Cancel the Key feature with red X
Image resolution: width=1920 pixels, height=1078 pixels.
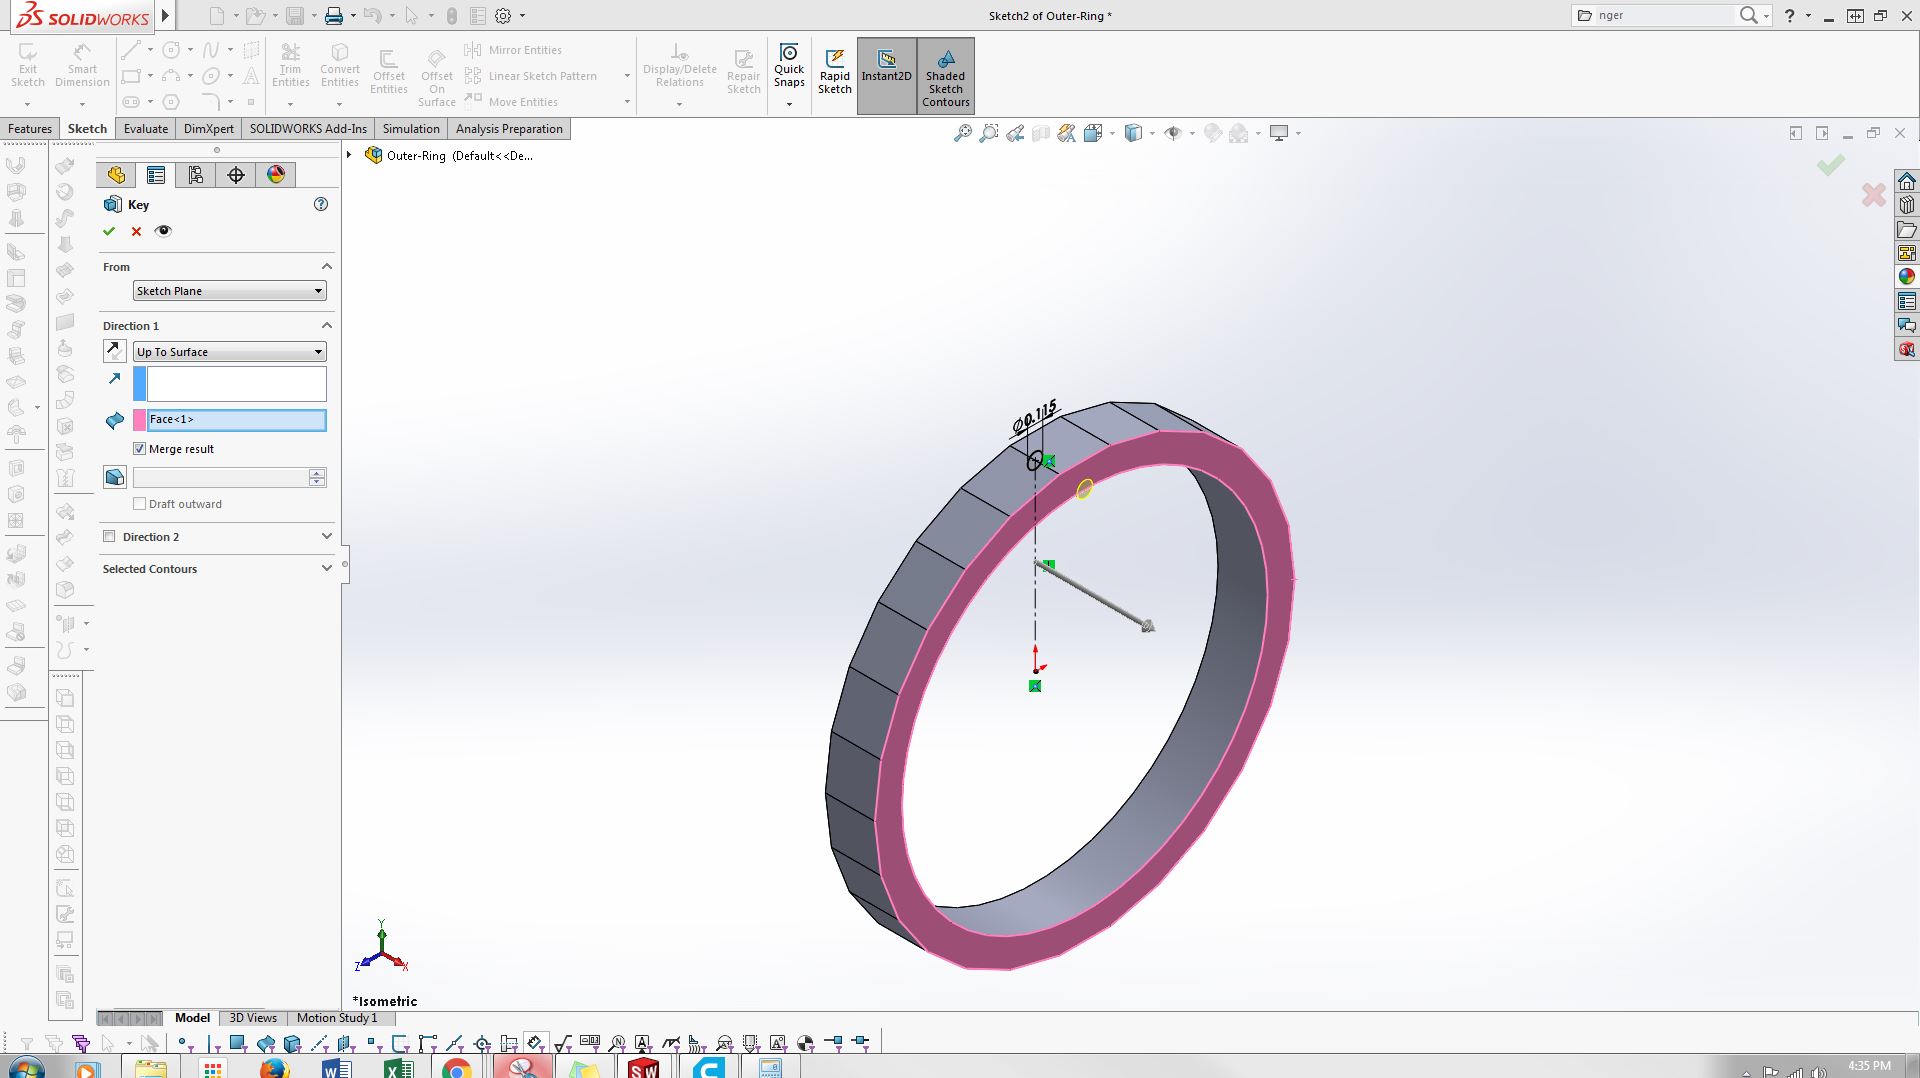click(x=137, y=231)
